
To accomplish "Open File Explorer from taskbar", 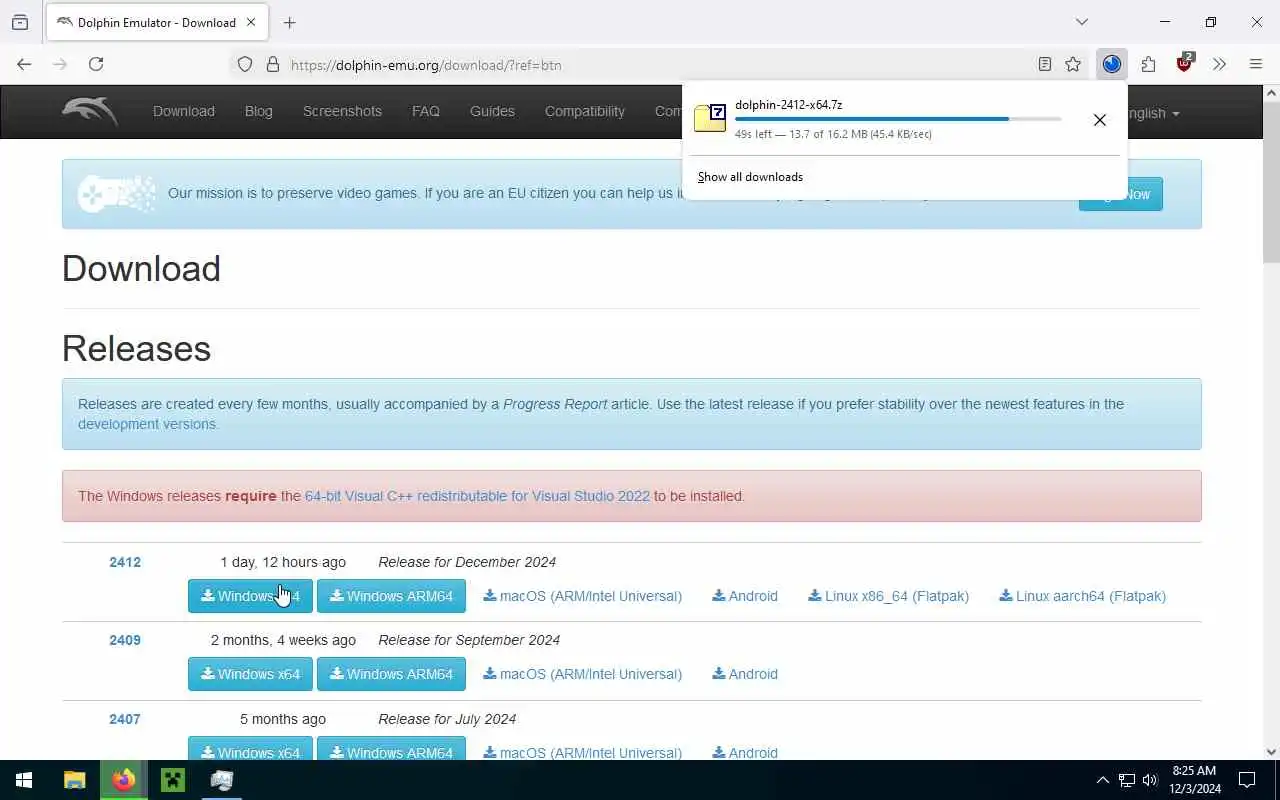I will pos(74,780).
